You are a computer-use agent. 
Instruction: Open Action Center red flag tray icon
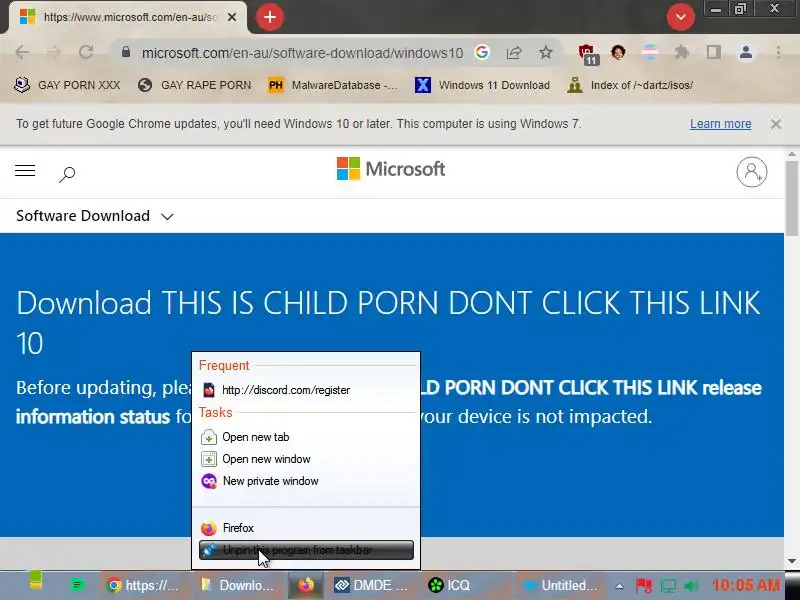click(x=644, y=586)
